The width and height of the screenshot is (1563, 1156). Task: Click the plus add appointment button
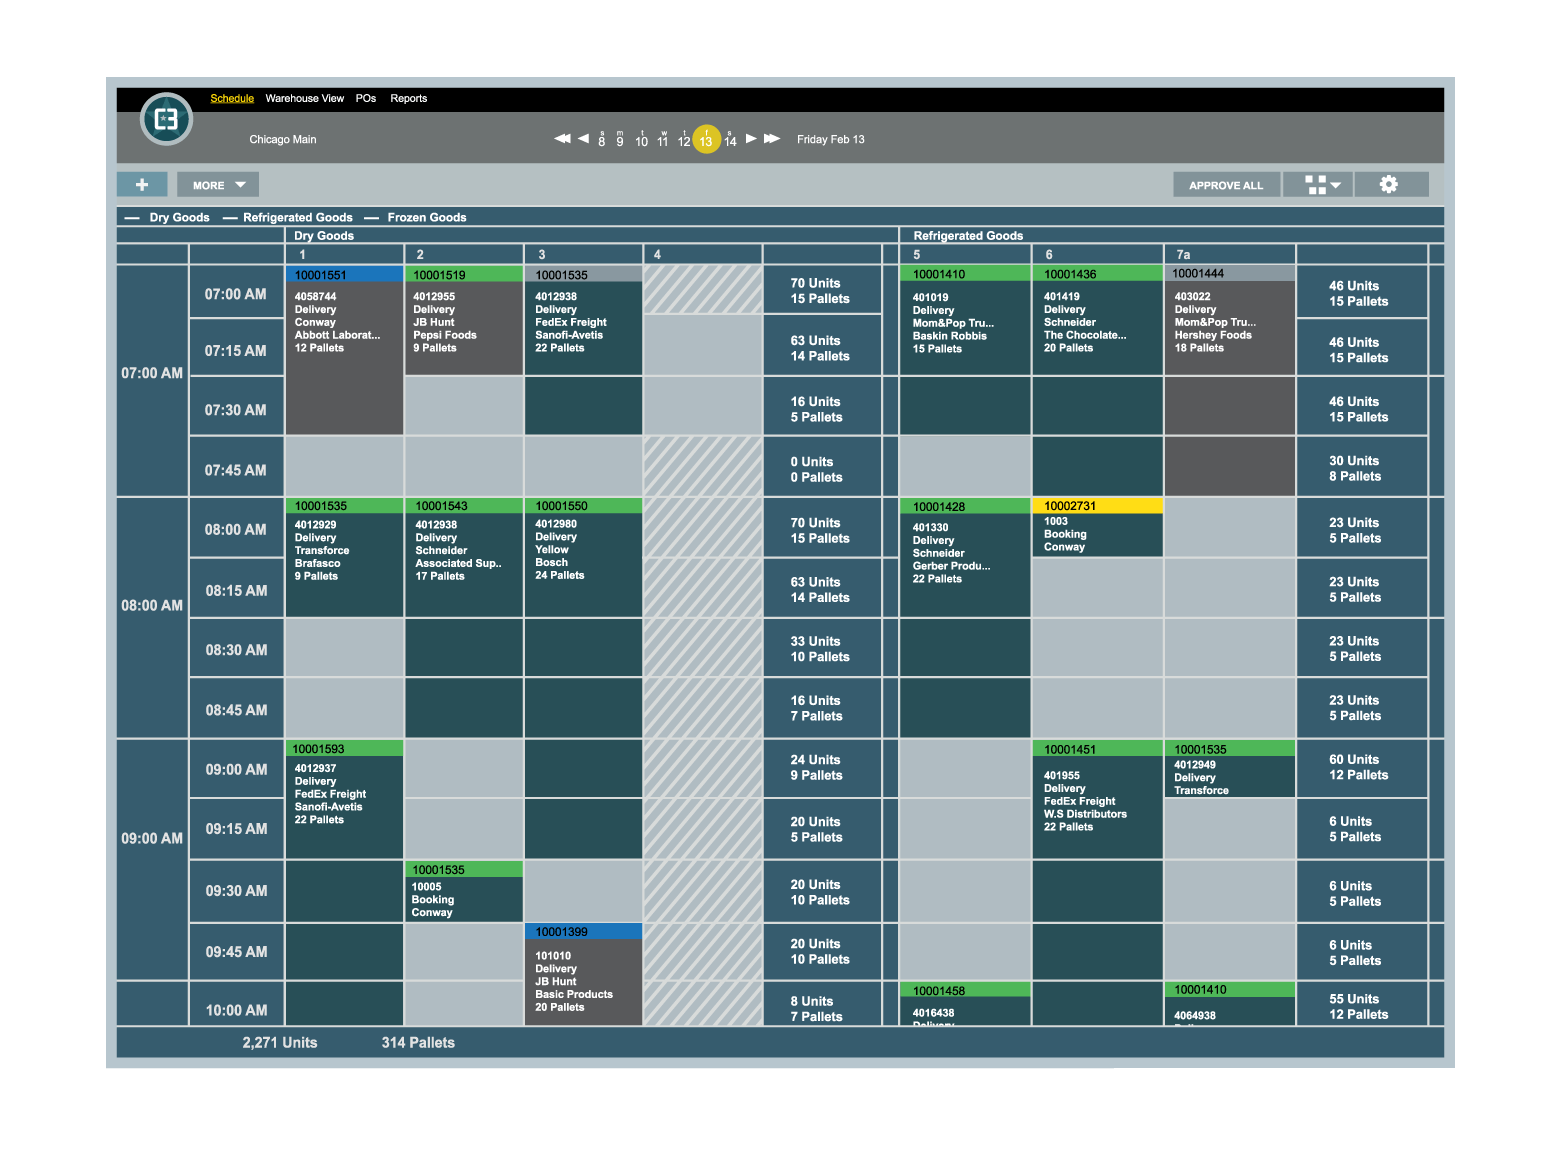tap(142, 185)
